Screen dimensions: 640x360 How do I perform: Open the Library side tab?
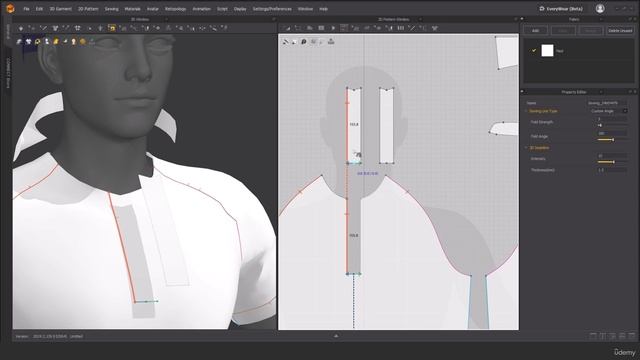click(x=7, y=31)
